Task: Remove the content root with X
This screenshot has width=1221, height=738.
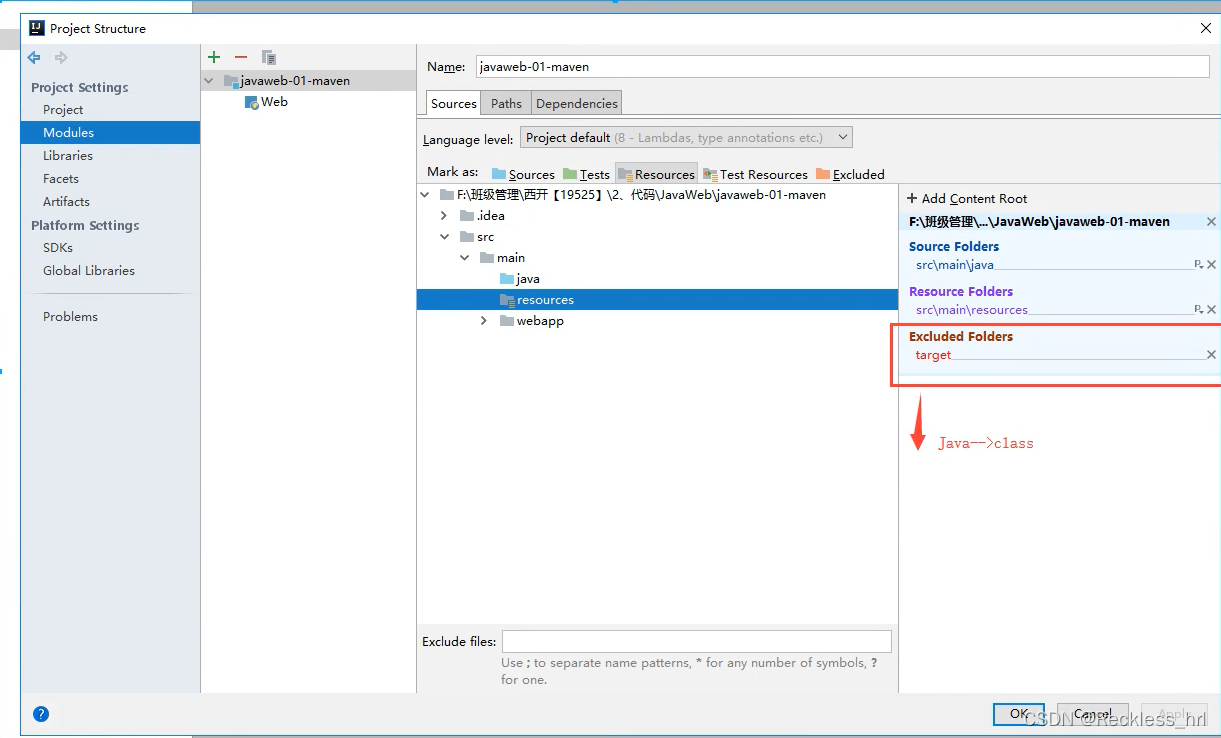Action: point(1211,222)
